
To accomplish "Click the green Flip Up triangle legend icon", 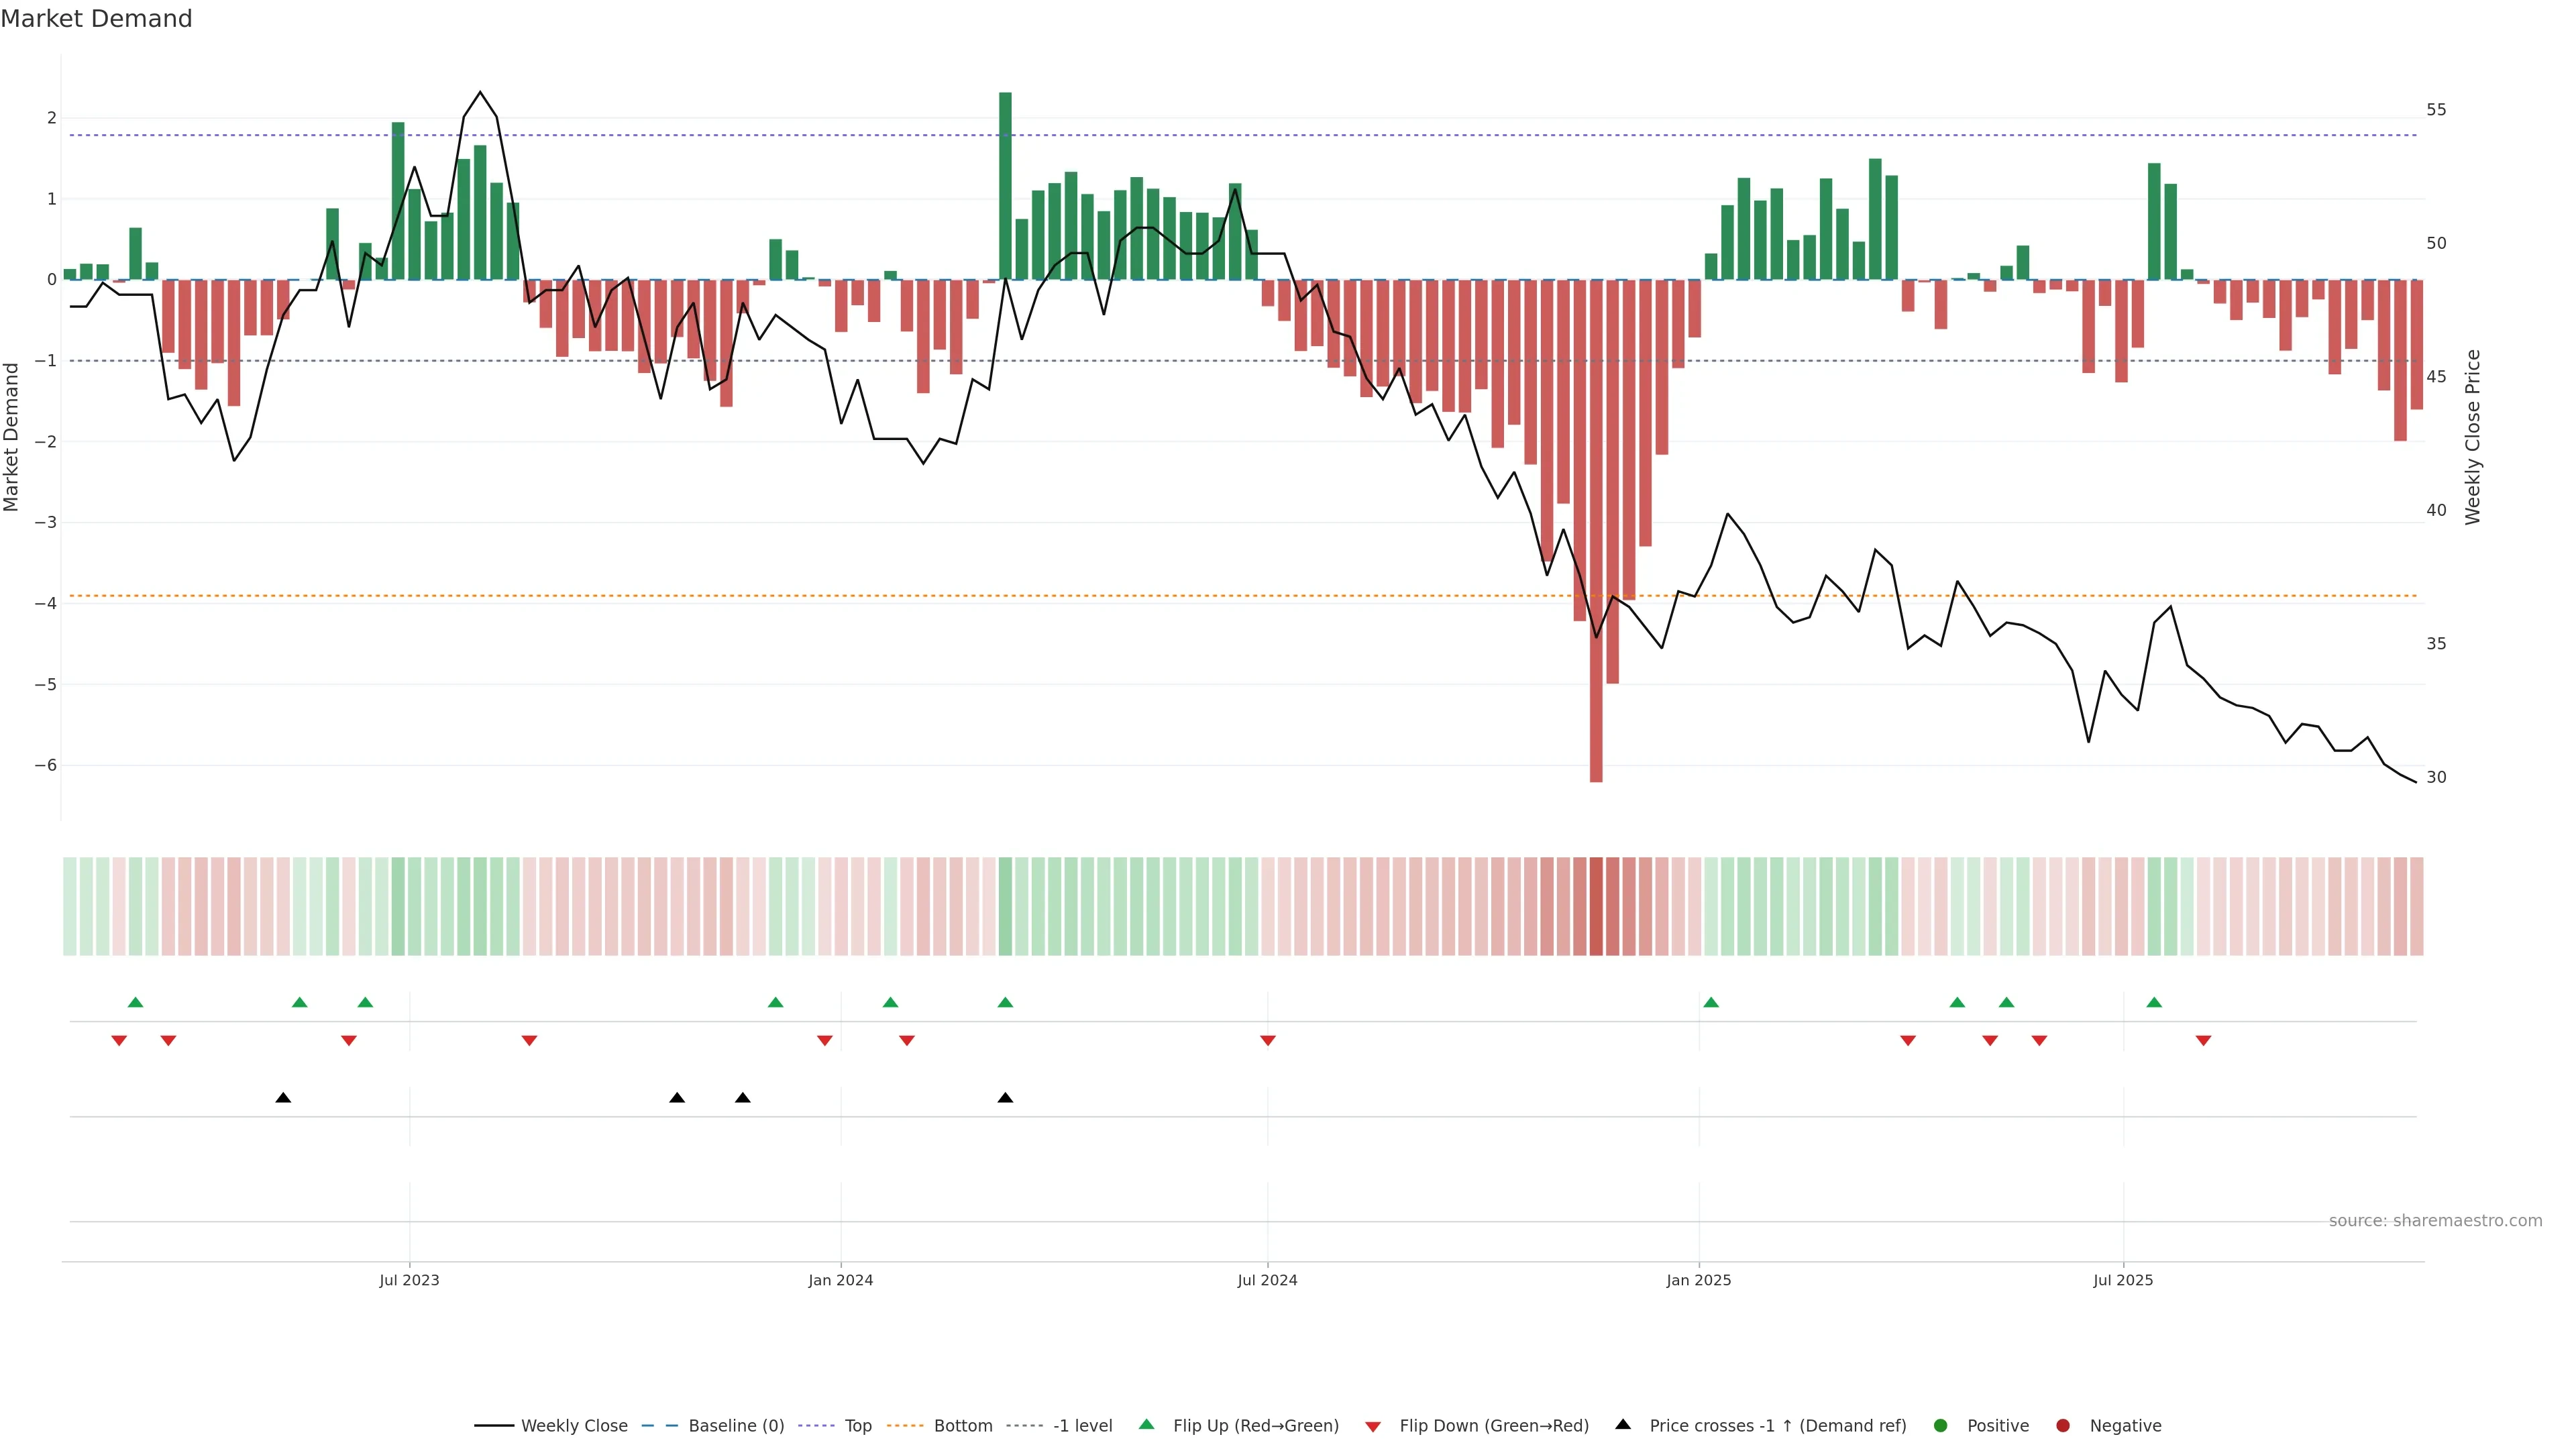I will 1146,1424.
